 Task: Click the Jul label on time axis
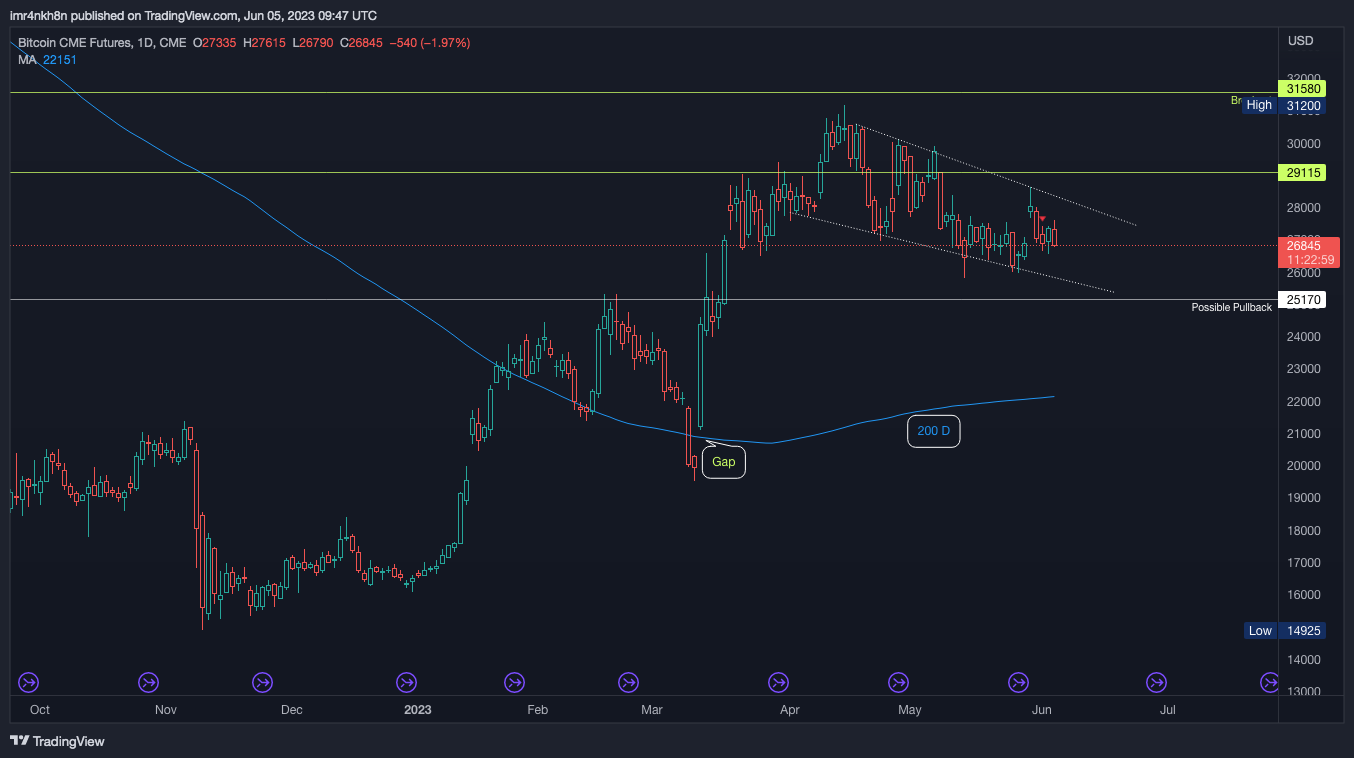[1167, 710]
